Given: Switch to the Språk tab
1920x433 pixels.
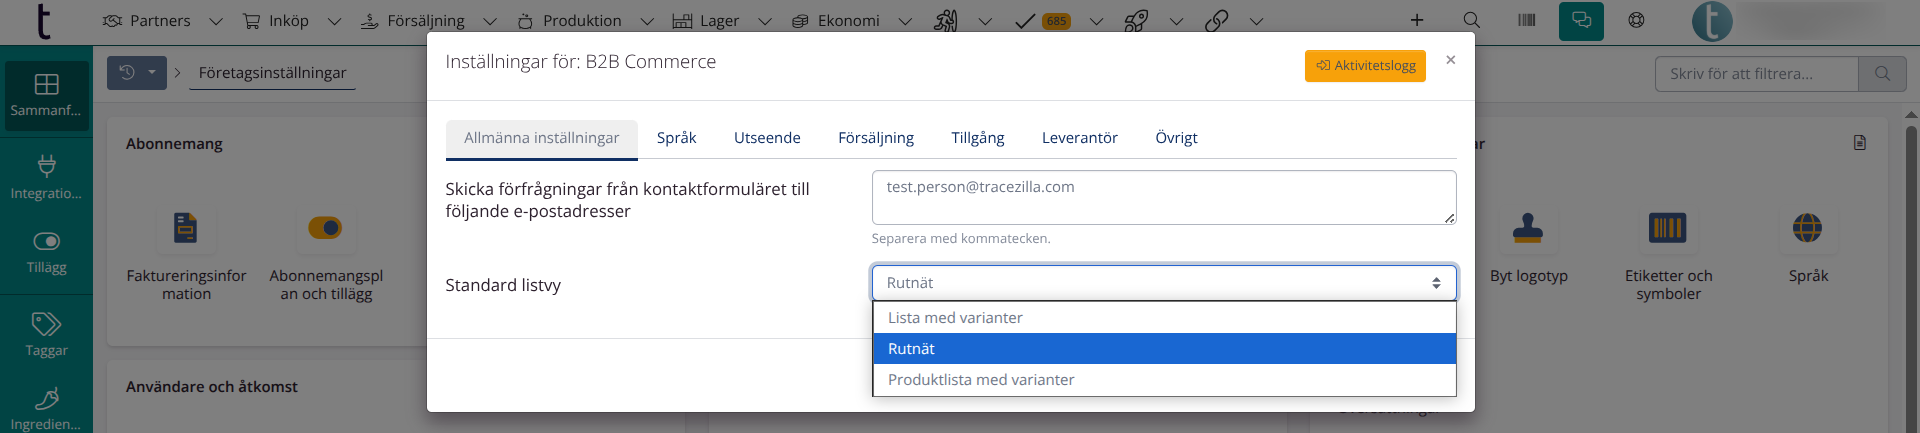Looking at the screenshot, I should (676, 138).
